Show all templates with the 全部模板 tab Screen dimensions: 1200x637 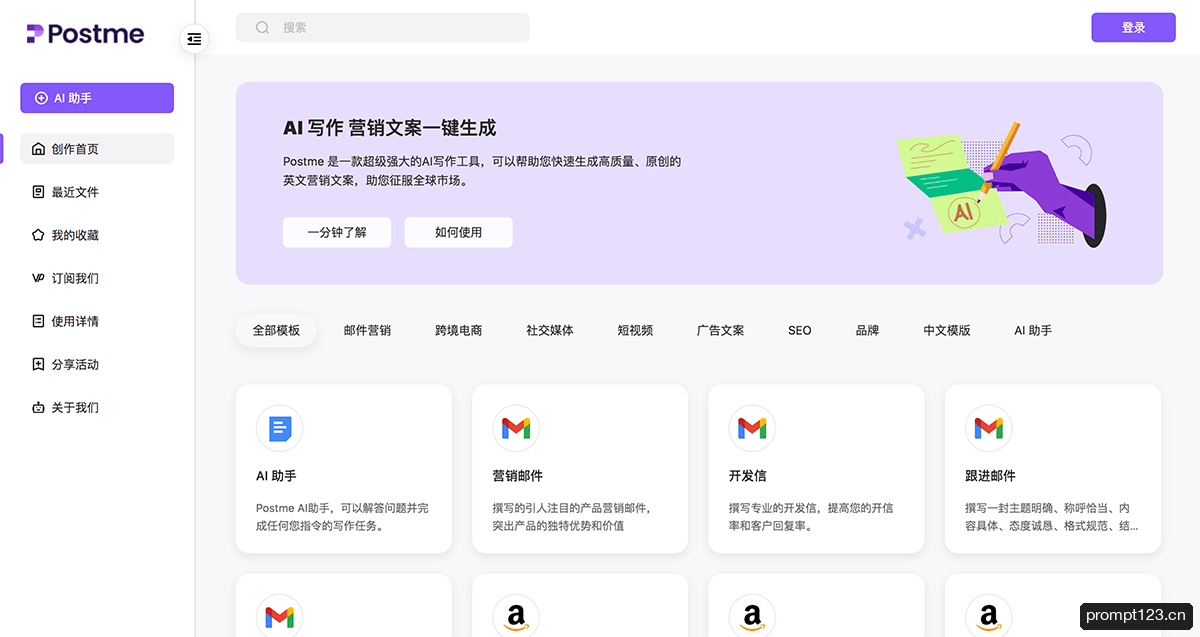click(276, 330)
